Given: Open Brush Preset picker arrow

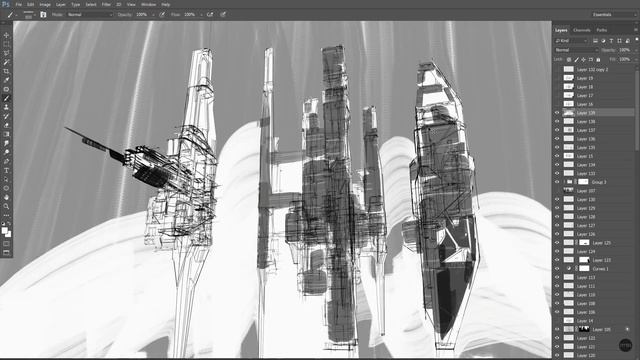Looking at the screenshot, I should (34, 15).
